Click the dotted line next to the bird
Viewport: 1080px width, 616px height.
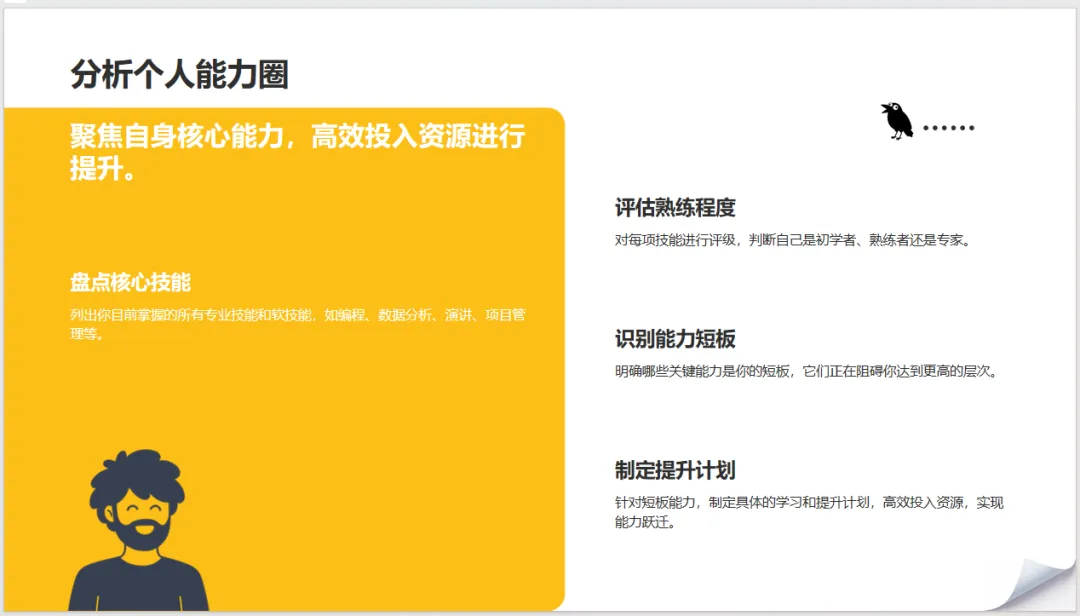pyautogui.click(x=950, y=127)
